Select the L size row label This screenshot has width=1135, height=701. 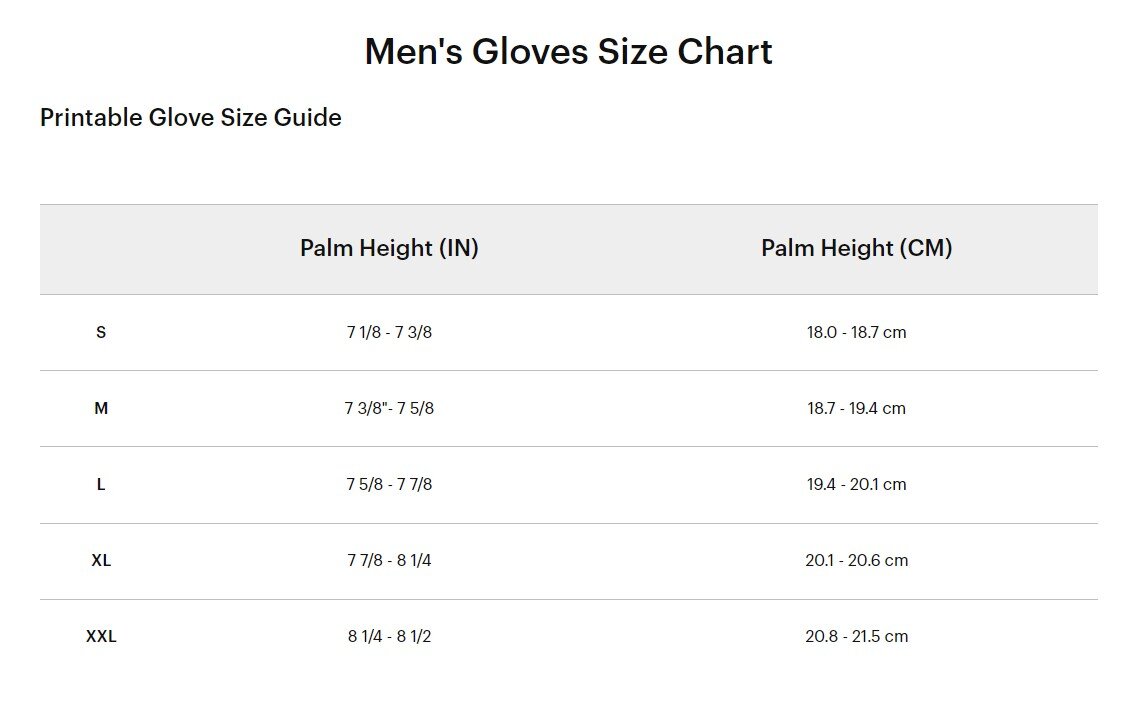point(101,484)
